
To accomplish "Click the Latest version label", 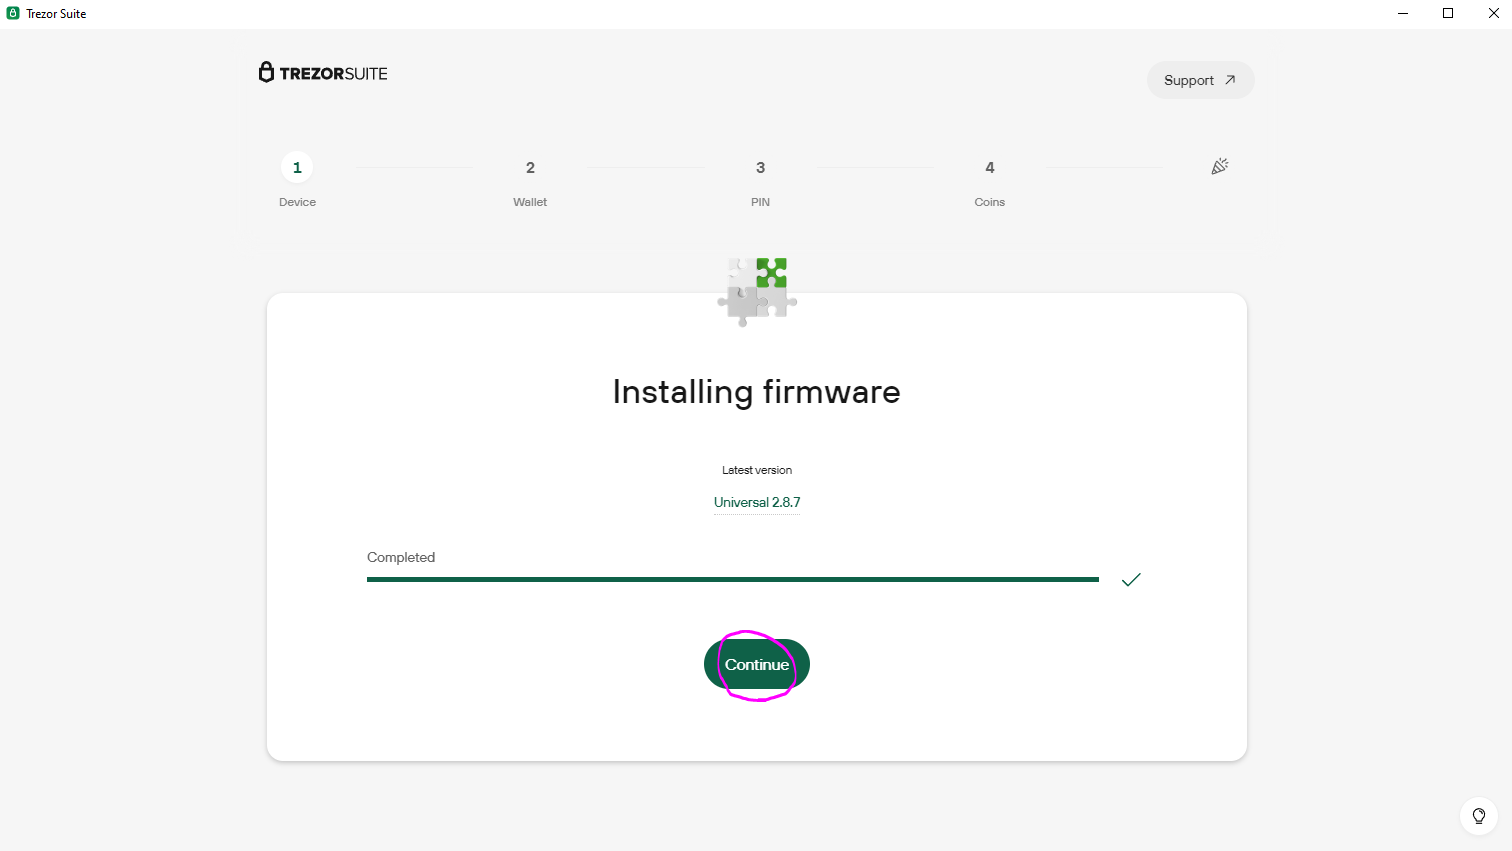I will 757,470.
